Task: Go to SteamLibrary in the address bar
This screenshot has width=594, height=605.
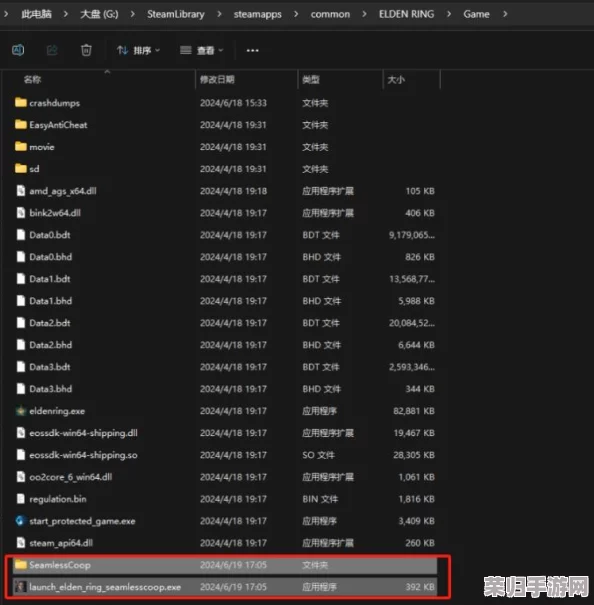Action: click(176, 14)
